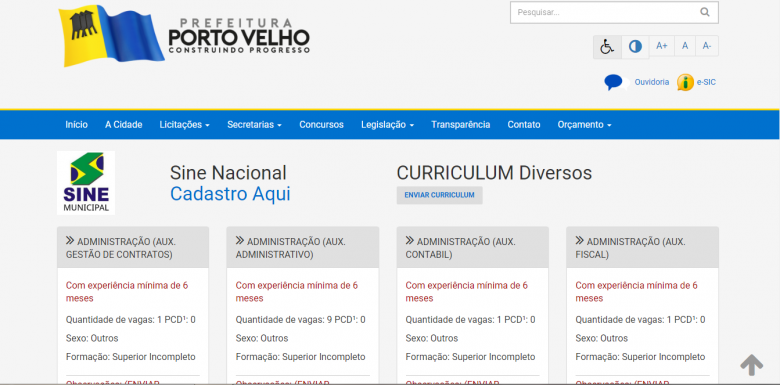Click the Porto Velho flag logo
The image size is (780, 385).
click(111, 35)
